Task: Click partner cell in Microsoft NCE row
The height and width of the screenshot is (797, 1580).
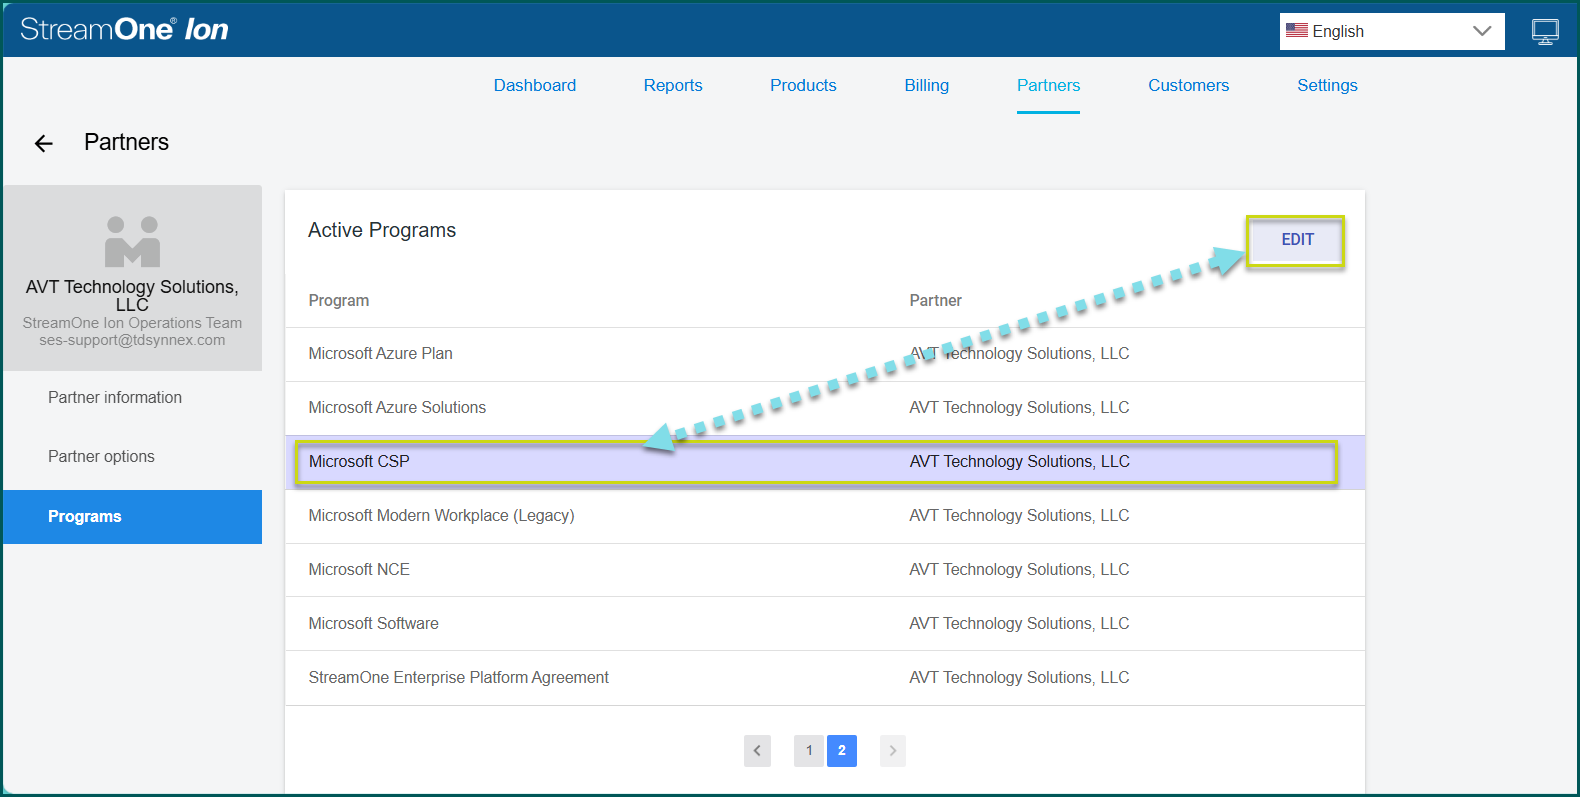Action: coord(1019,570)
